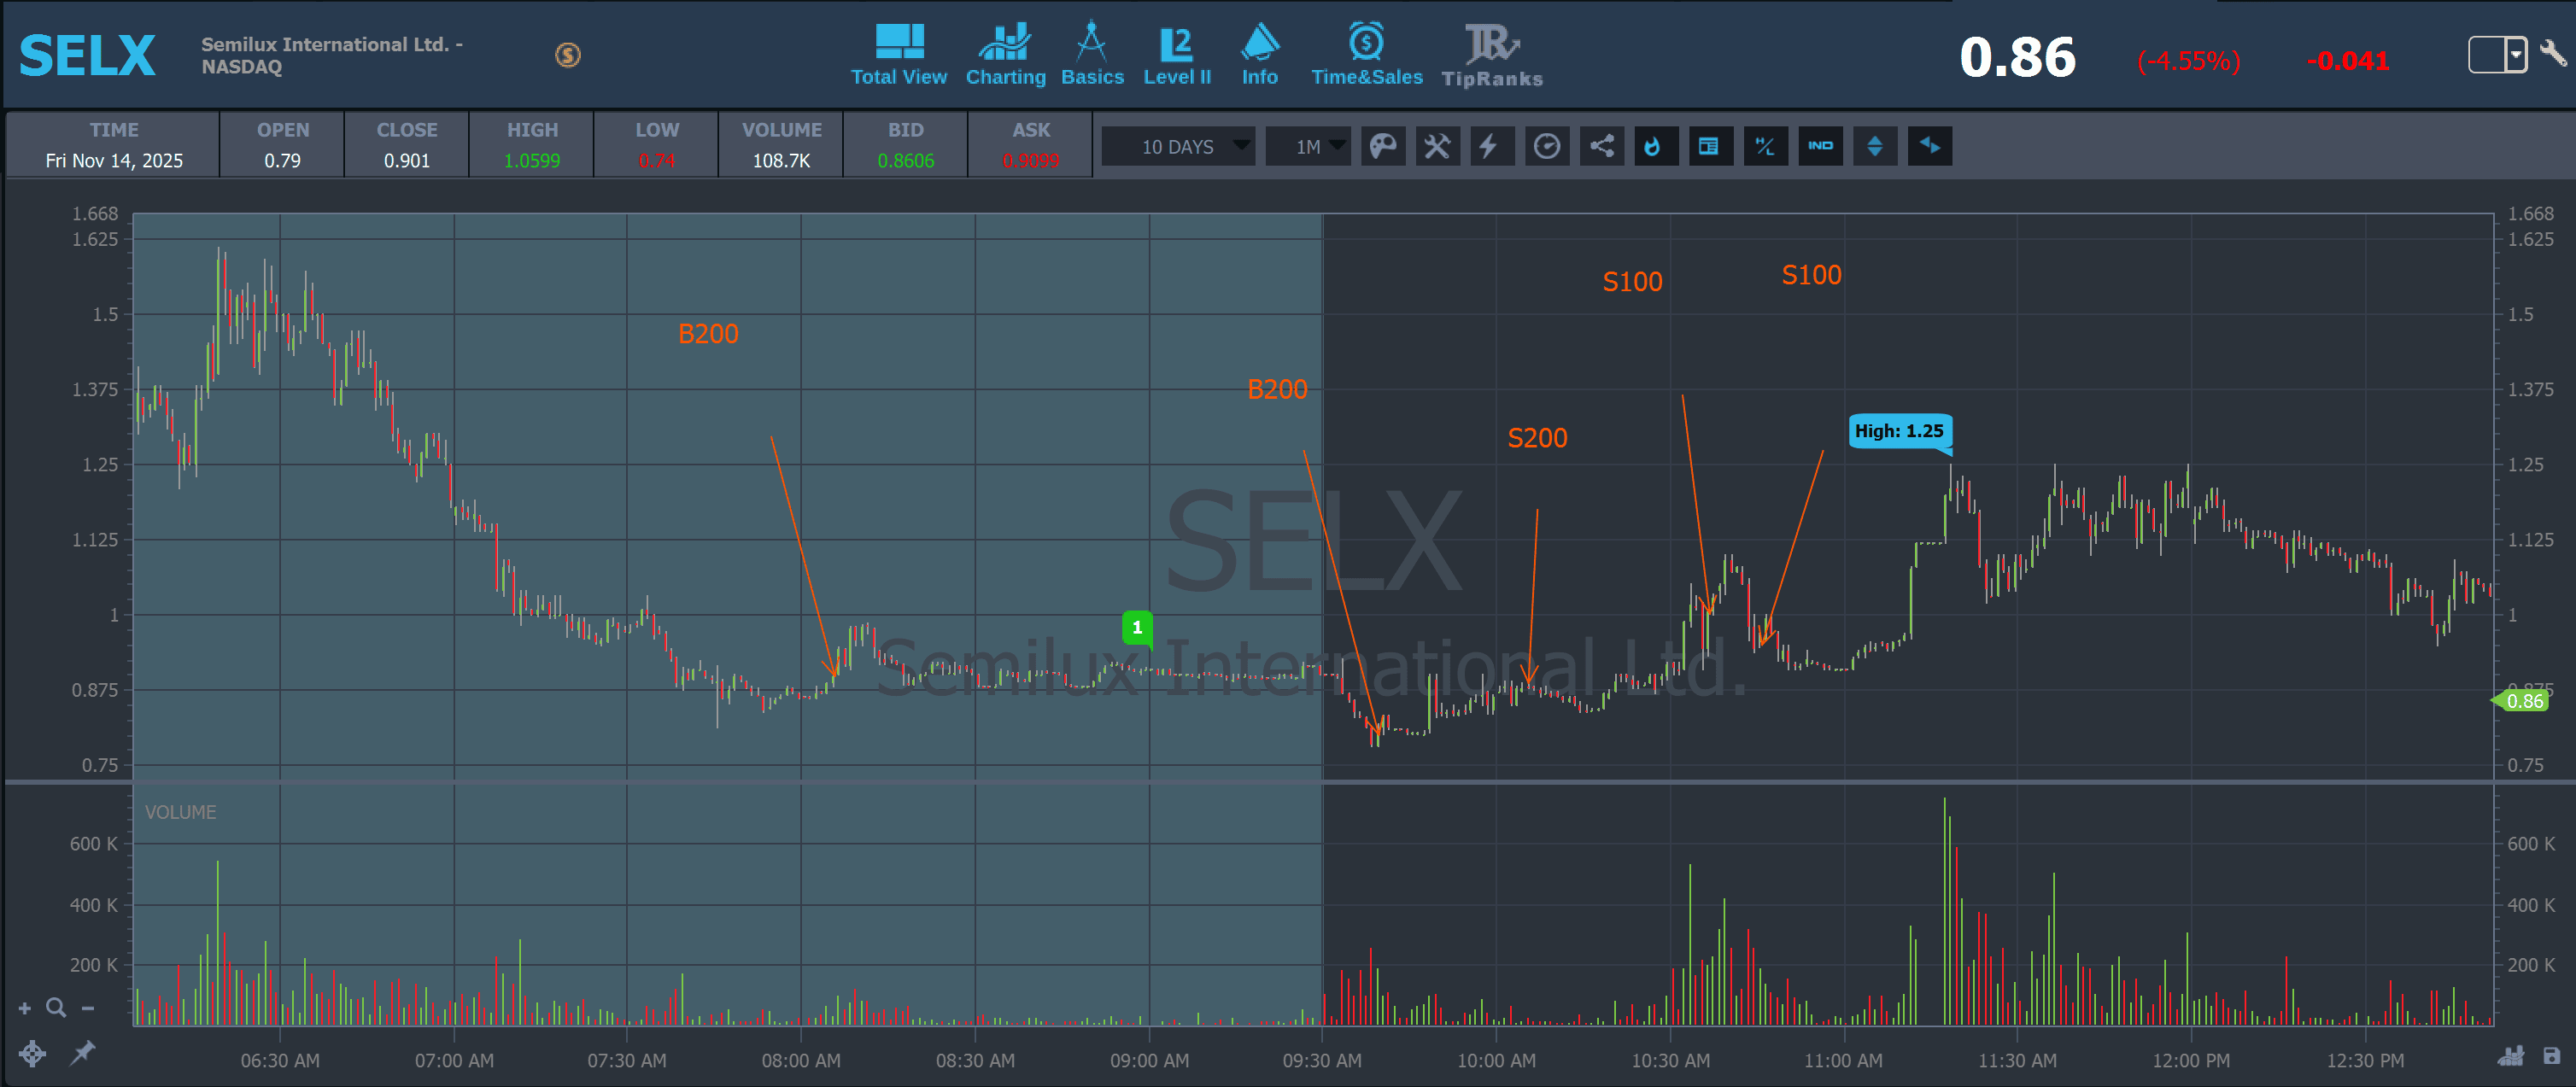Click the lightning bolt icon
2576x1087 pixels.
pos(1490,147)
